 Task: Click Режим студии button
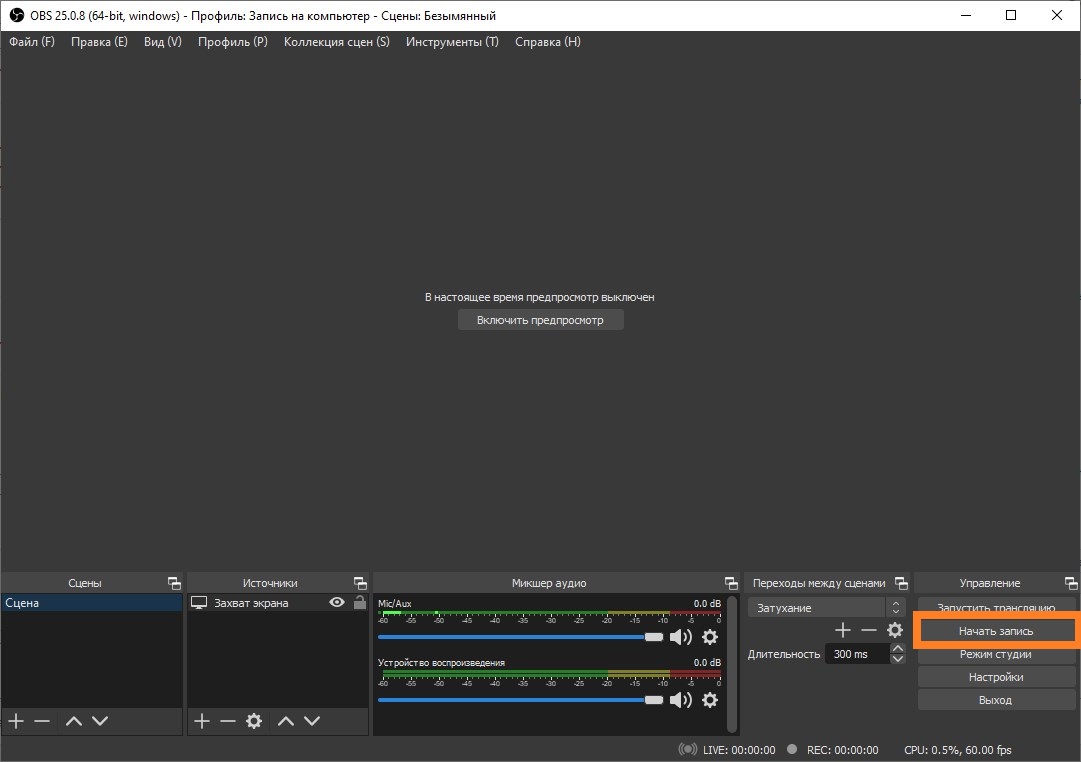(x=996, y=654)
